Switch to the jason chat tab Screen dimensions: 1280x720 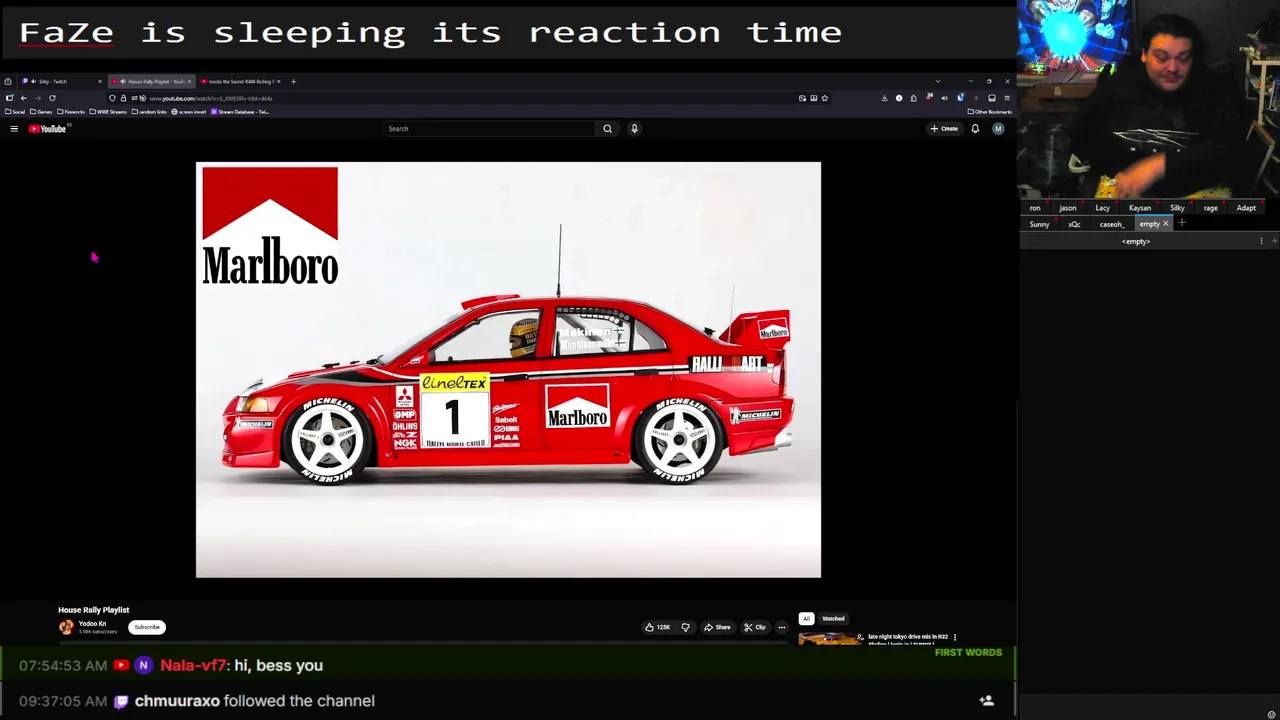tap(1068, 208)
